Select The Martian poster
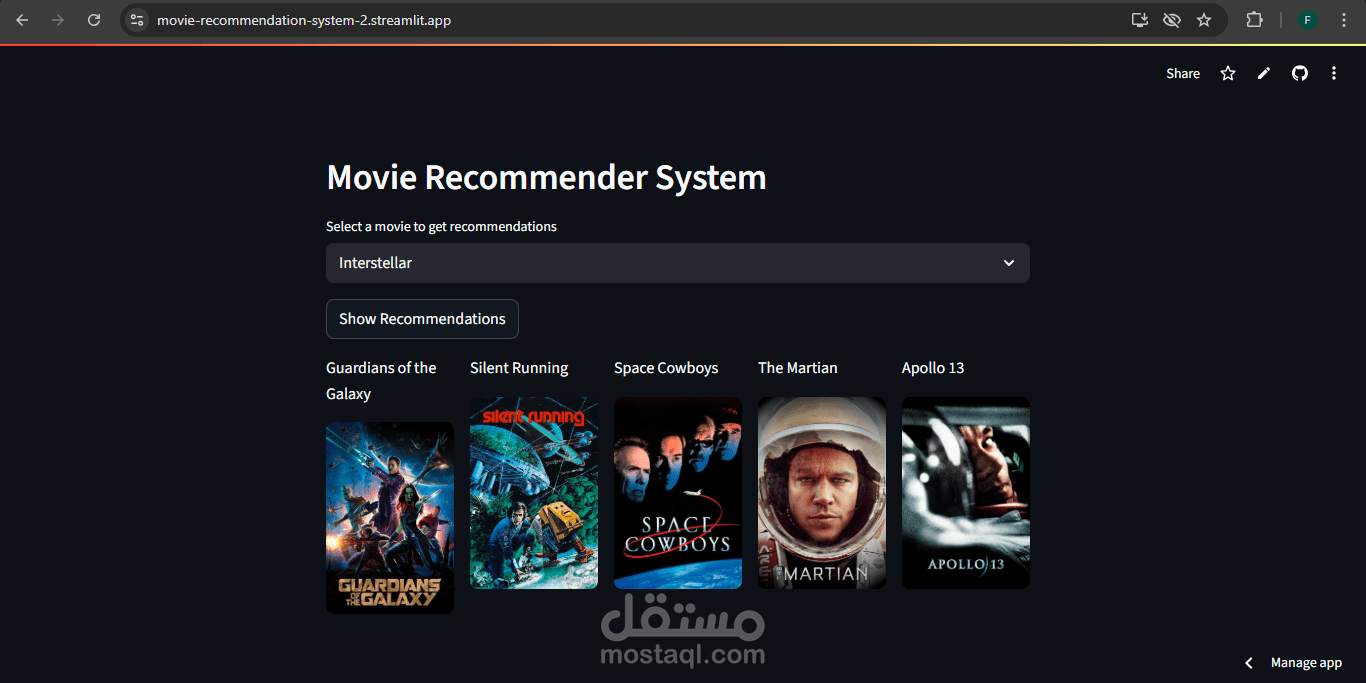Screen dimensions: 1366x683 822,493
